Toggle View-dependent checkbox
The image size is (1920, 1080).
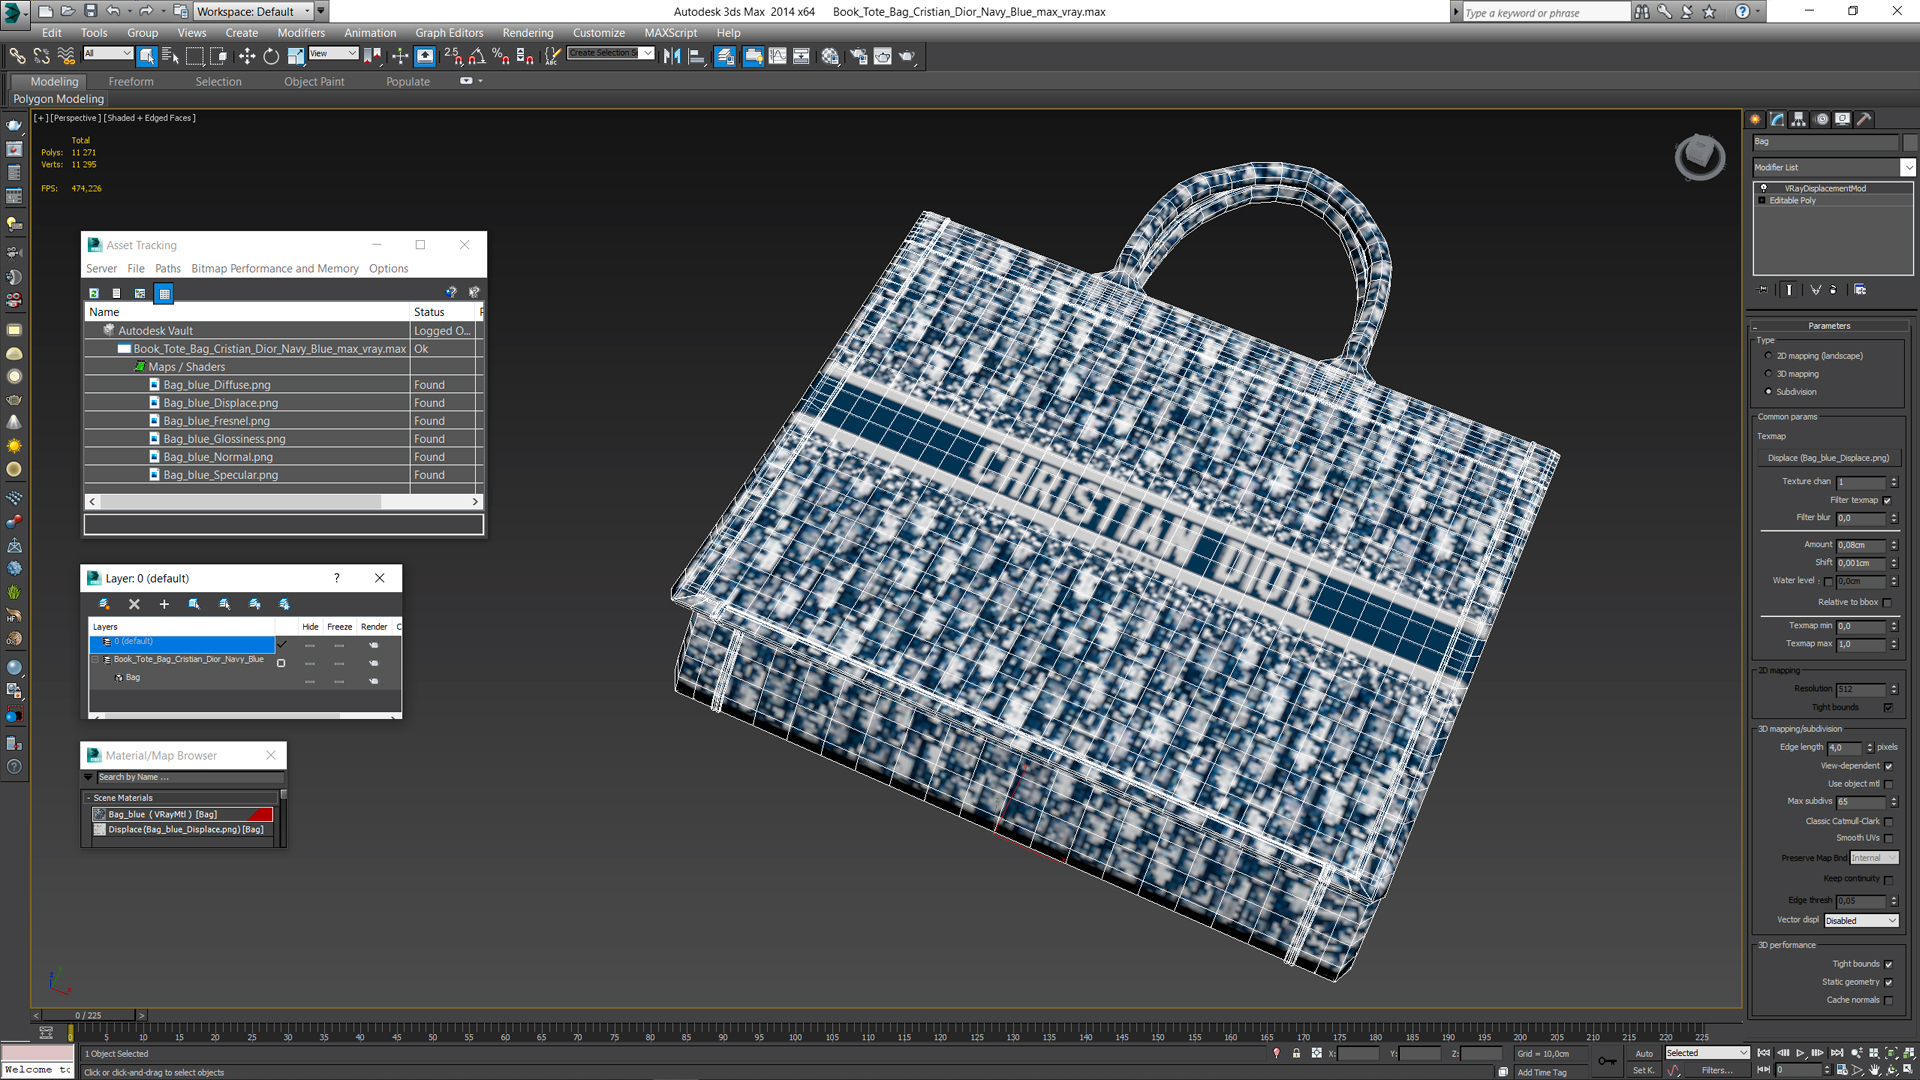(1888, 766)
